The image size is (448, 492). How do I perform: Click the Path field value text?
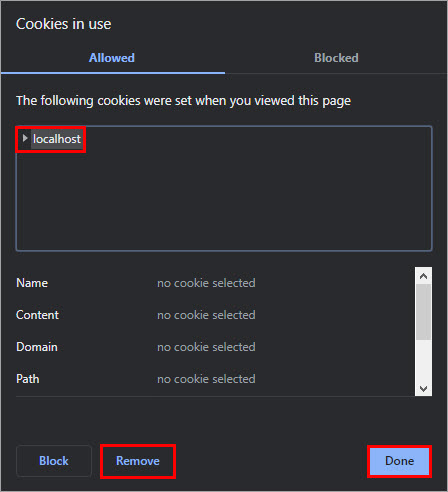pyautogui.click(x=206, y=379)
